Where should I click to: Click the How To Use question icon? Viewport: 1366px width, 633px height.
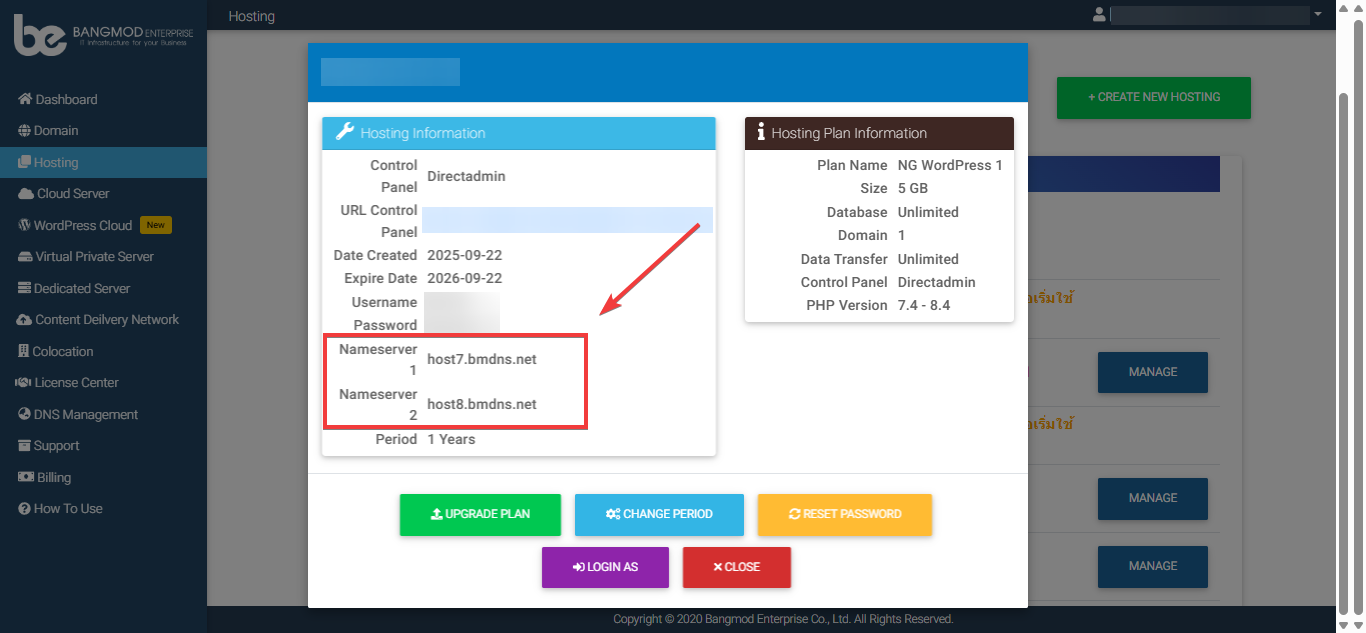tap(25, 509)
